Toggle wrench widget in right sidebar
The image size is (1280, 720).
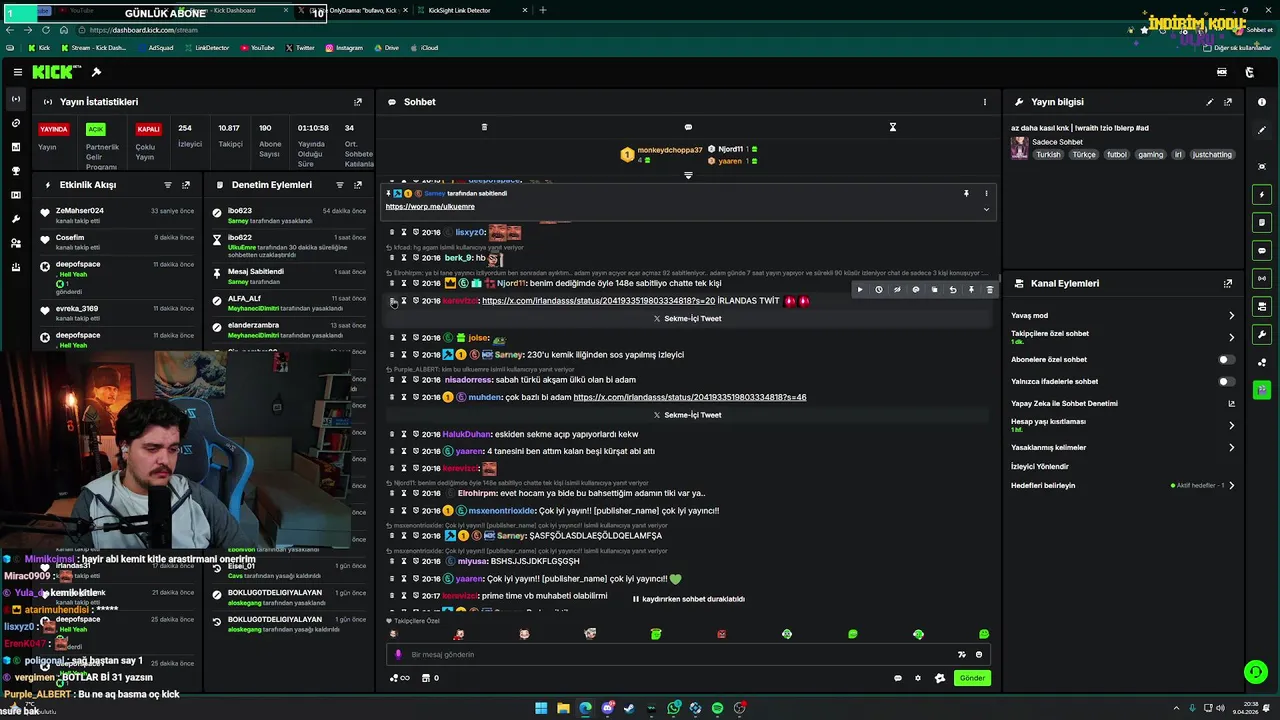tap(1262, 335)
